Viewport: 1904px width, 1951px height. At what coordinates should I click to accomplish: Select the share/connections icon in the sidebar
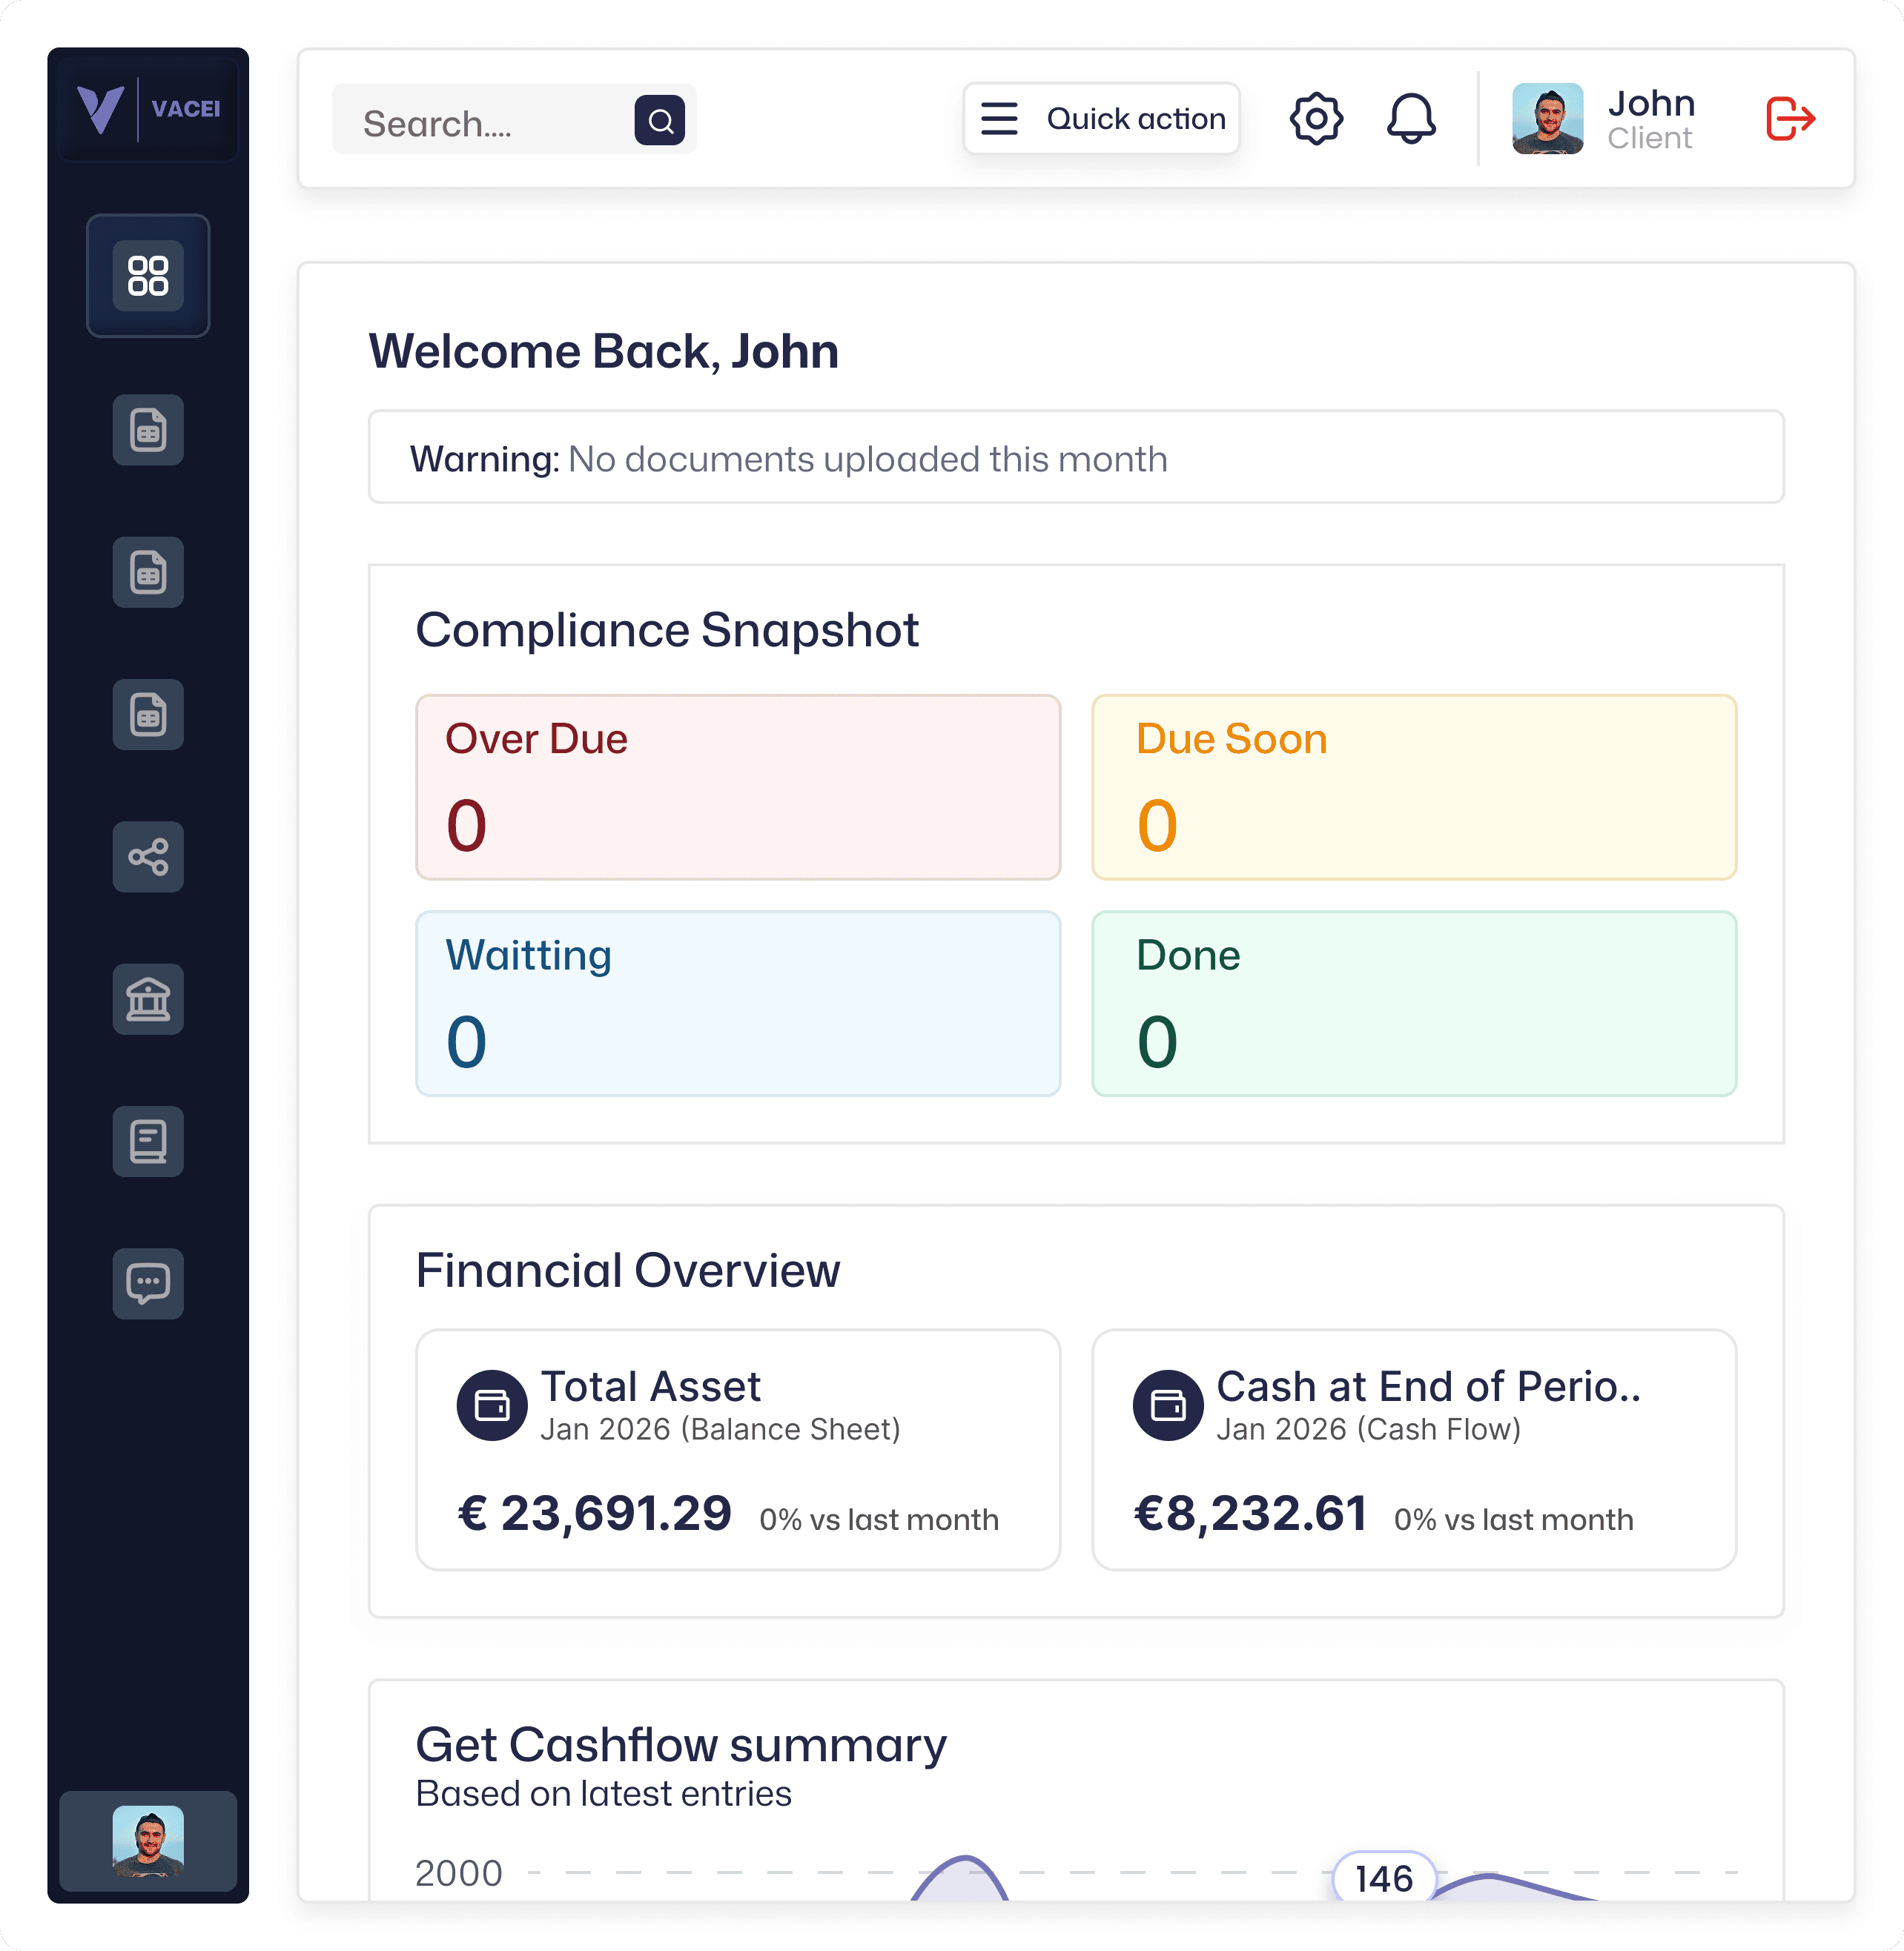[x=148, y=857]
